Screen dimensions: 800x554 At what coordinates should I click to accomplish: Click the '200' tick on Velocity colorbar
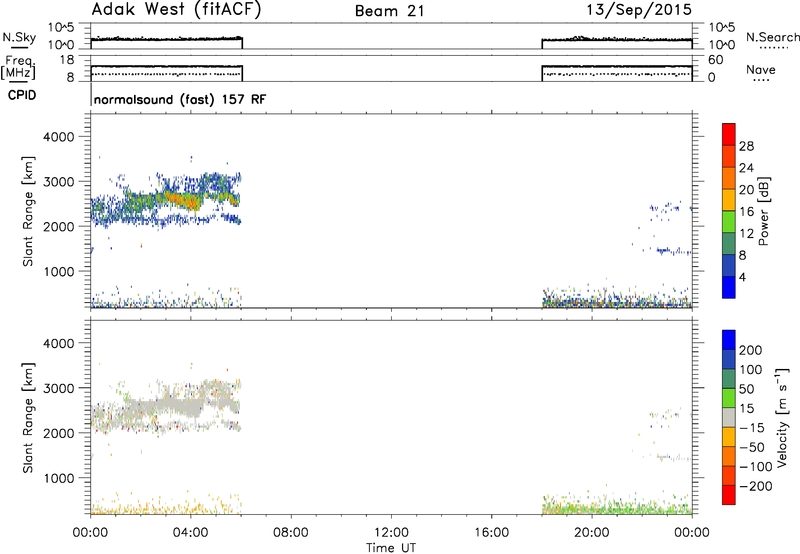[751, 350]
